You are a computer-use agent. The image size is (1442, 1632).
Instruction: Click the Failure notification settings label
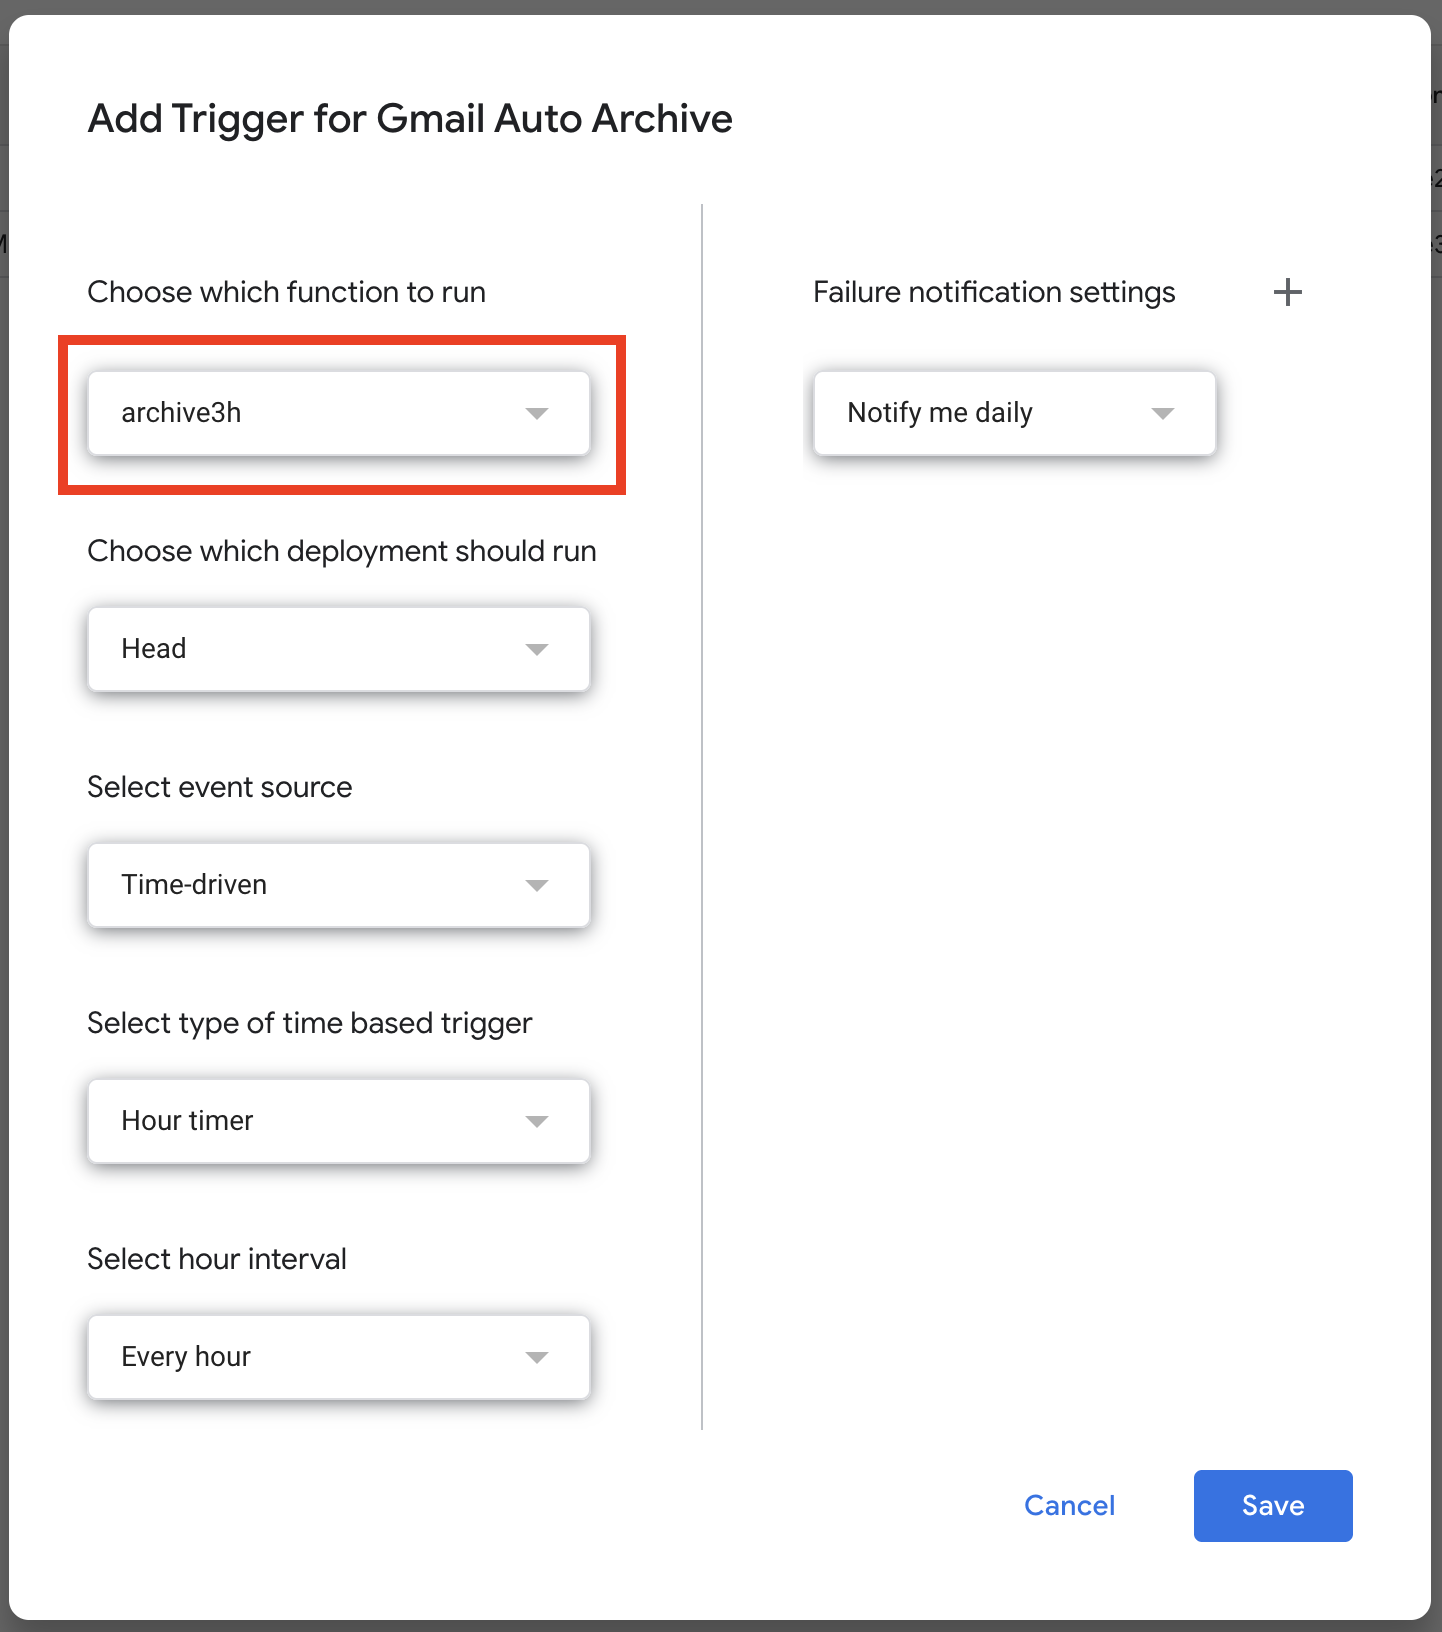(994, 292)
